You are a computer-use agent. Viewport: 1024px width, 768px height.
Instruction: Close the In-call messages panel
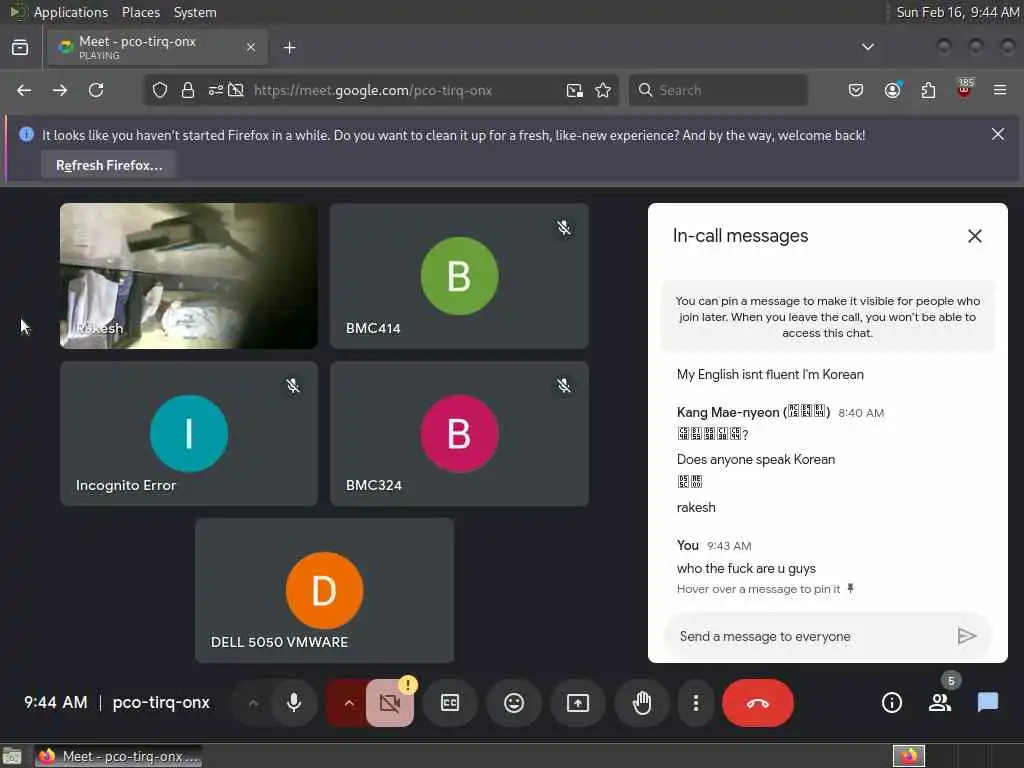point(974,236)
